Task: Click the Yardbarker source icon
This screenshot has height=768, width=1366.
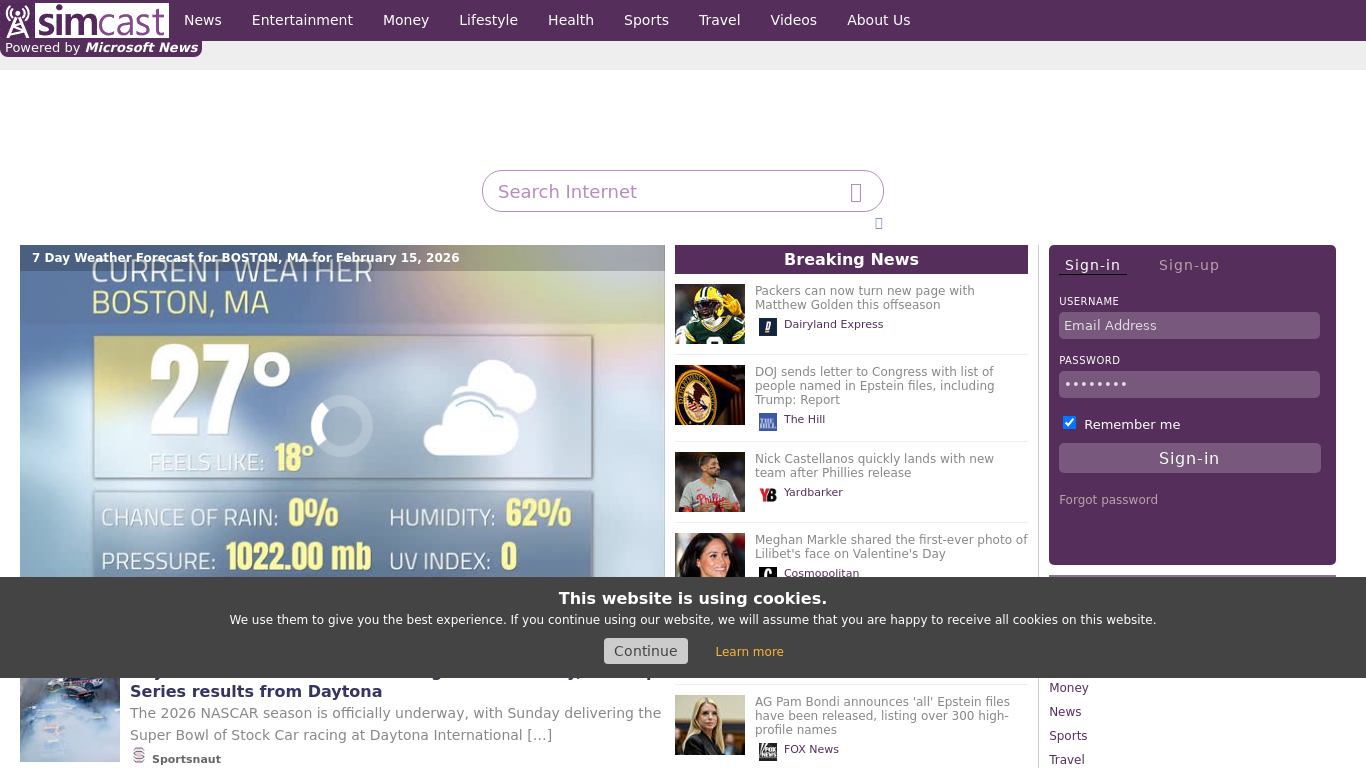Action: click(x=767, y=494)
